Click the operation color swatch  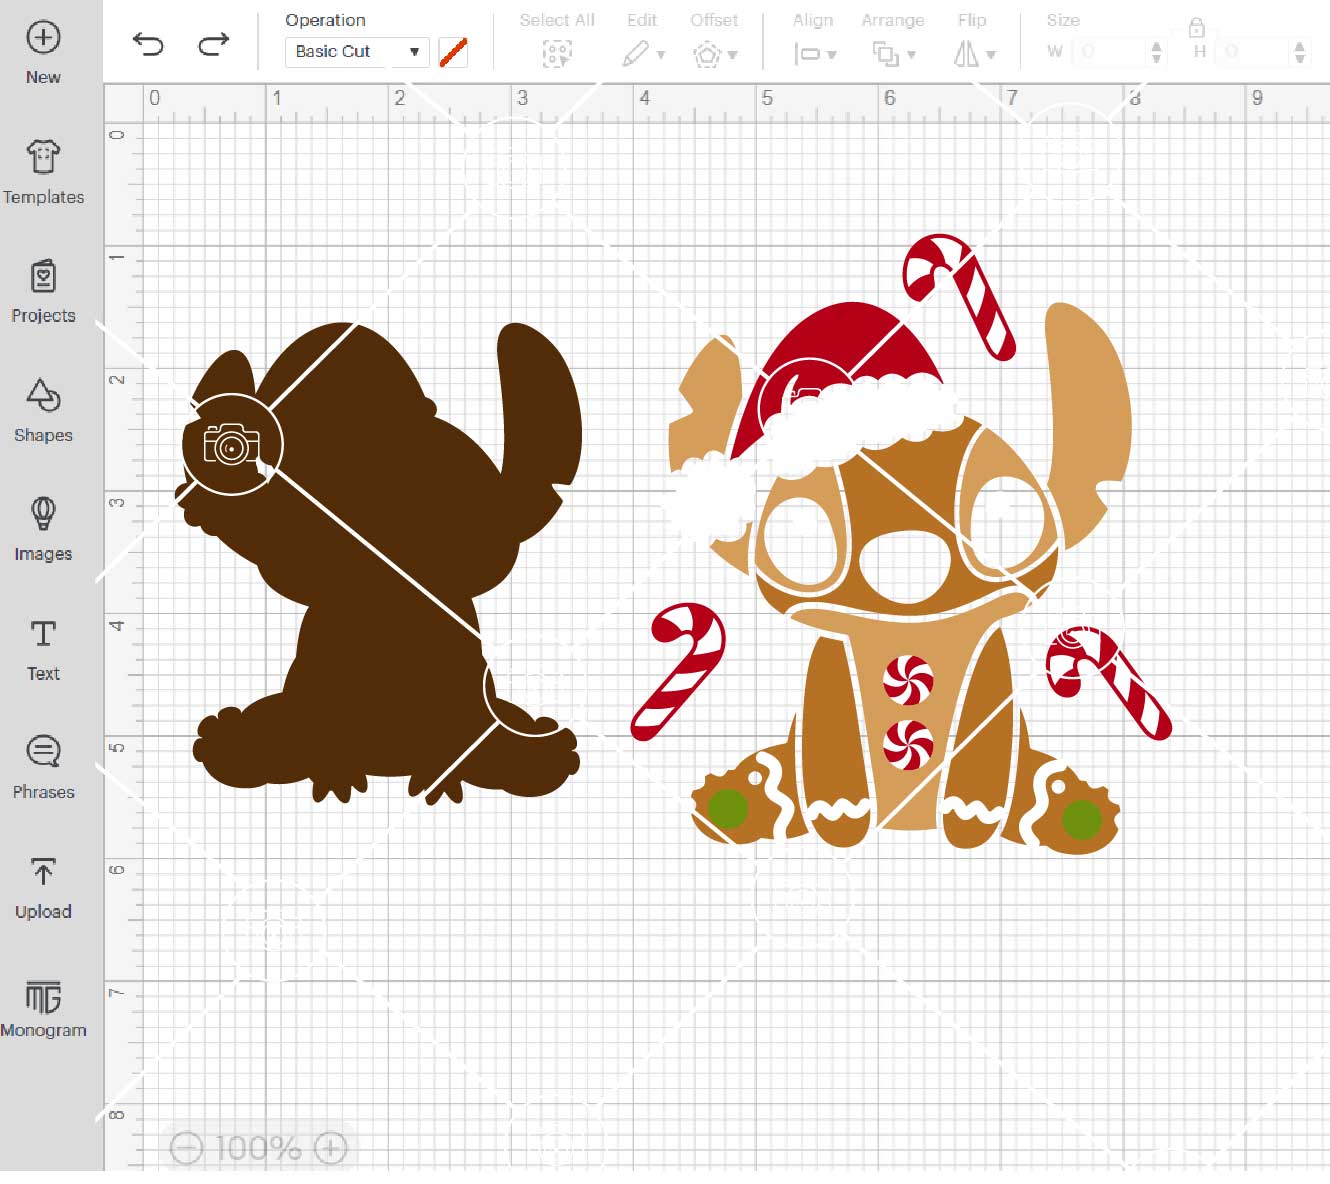pos(453,52)
